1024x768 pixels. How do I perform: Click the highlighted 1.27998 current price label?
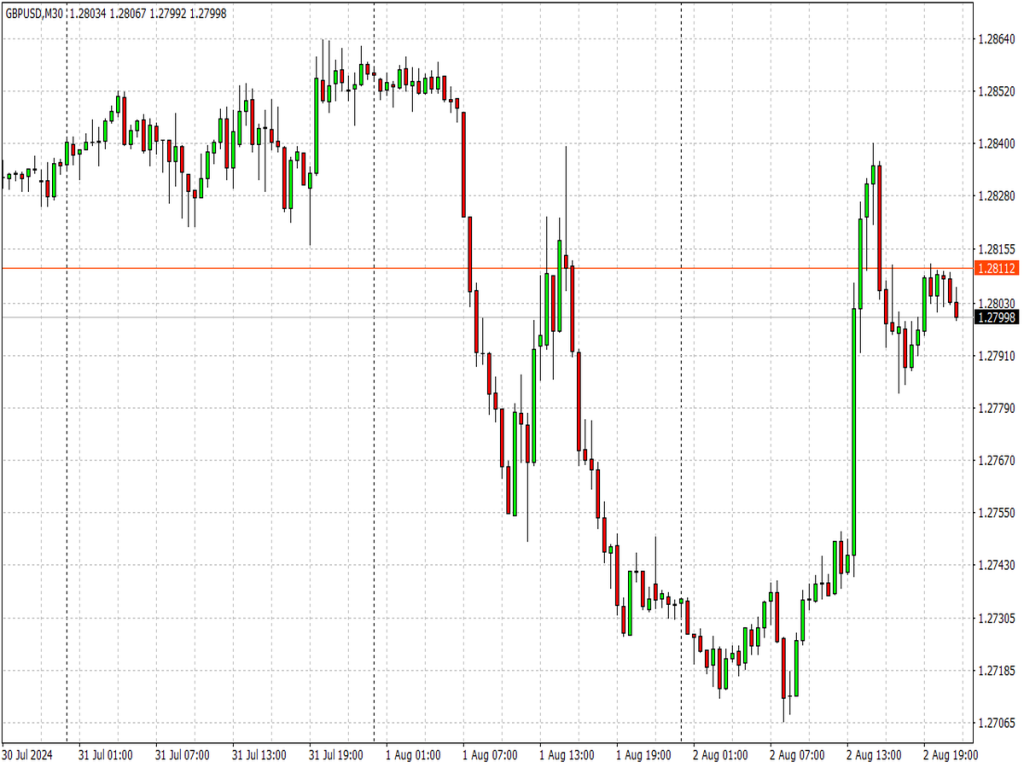click(x=997, y=316)
